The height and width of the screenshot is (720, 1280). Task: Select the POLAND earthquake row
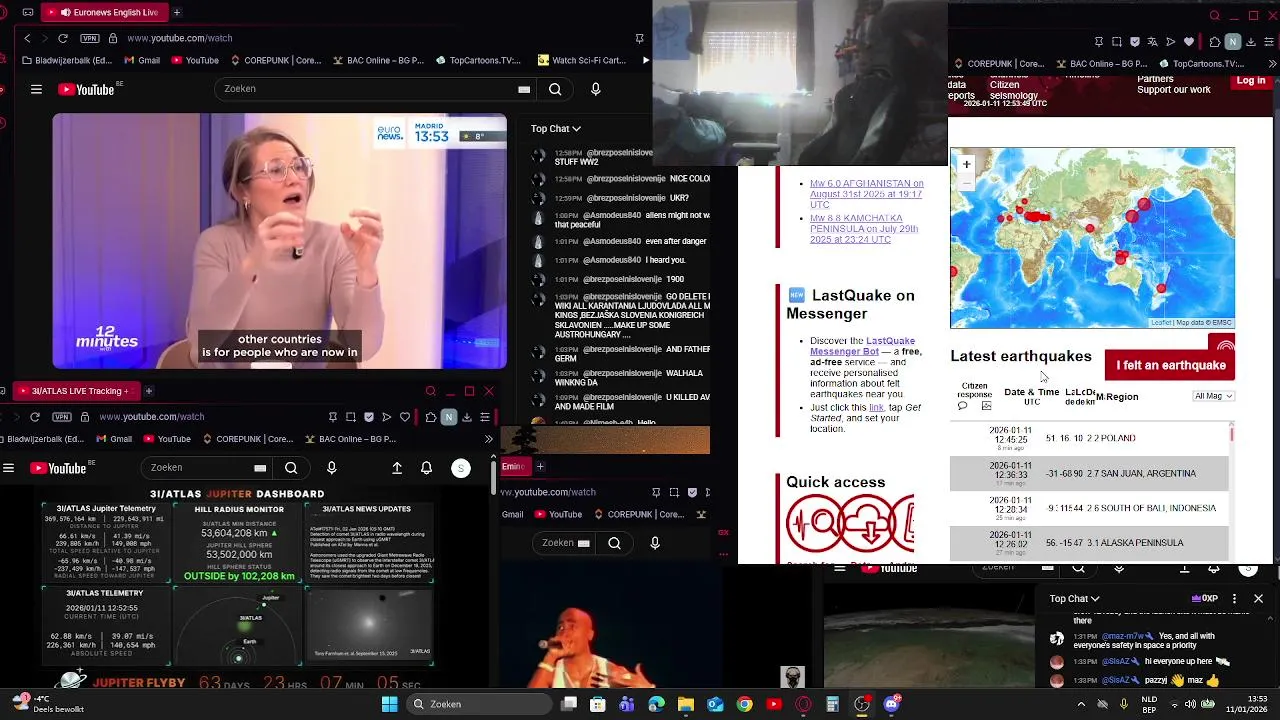[1089, 438]
